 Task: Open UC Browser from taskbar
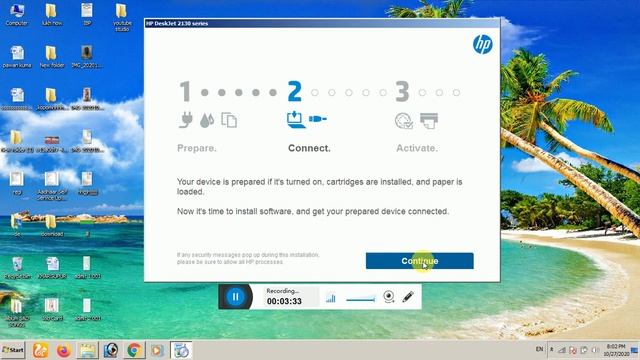40,350
